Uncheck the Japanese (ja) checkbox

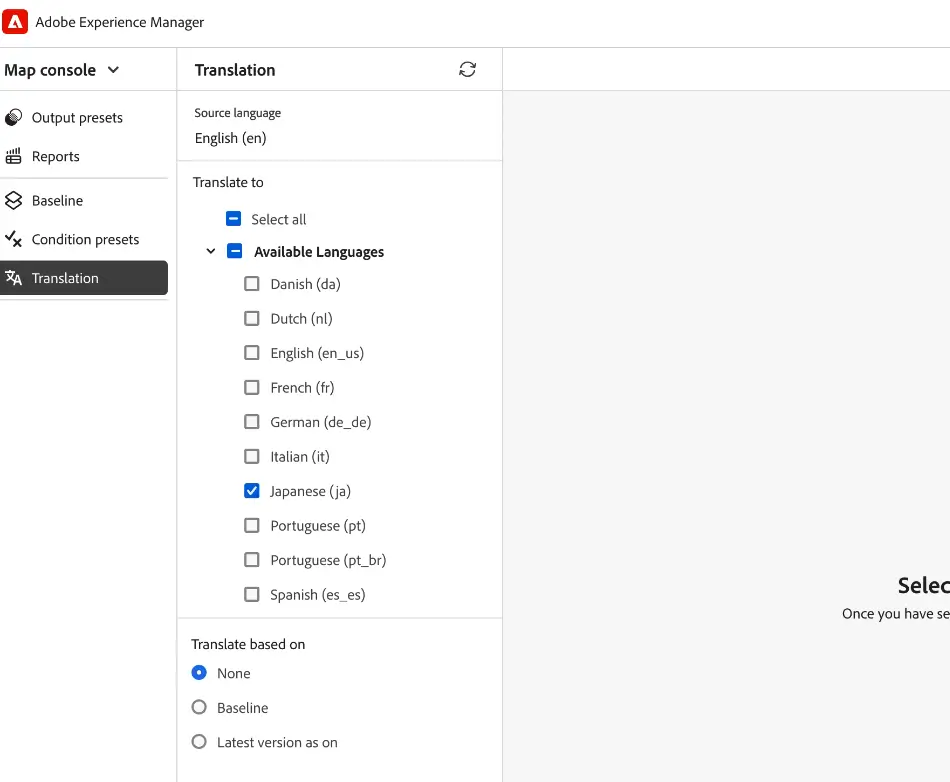pos(251,491)
